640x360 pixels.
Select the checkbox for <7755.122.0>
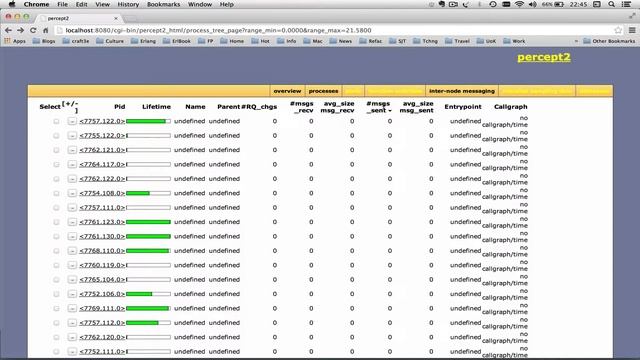[56, 136]
